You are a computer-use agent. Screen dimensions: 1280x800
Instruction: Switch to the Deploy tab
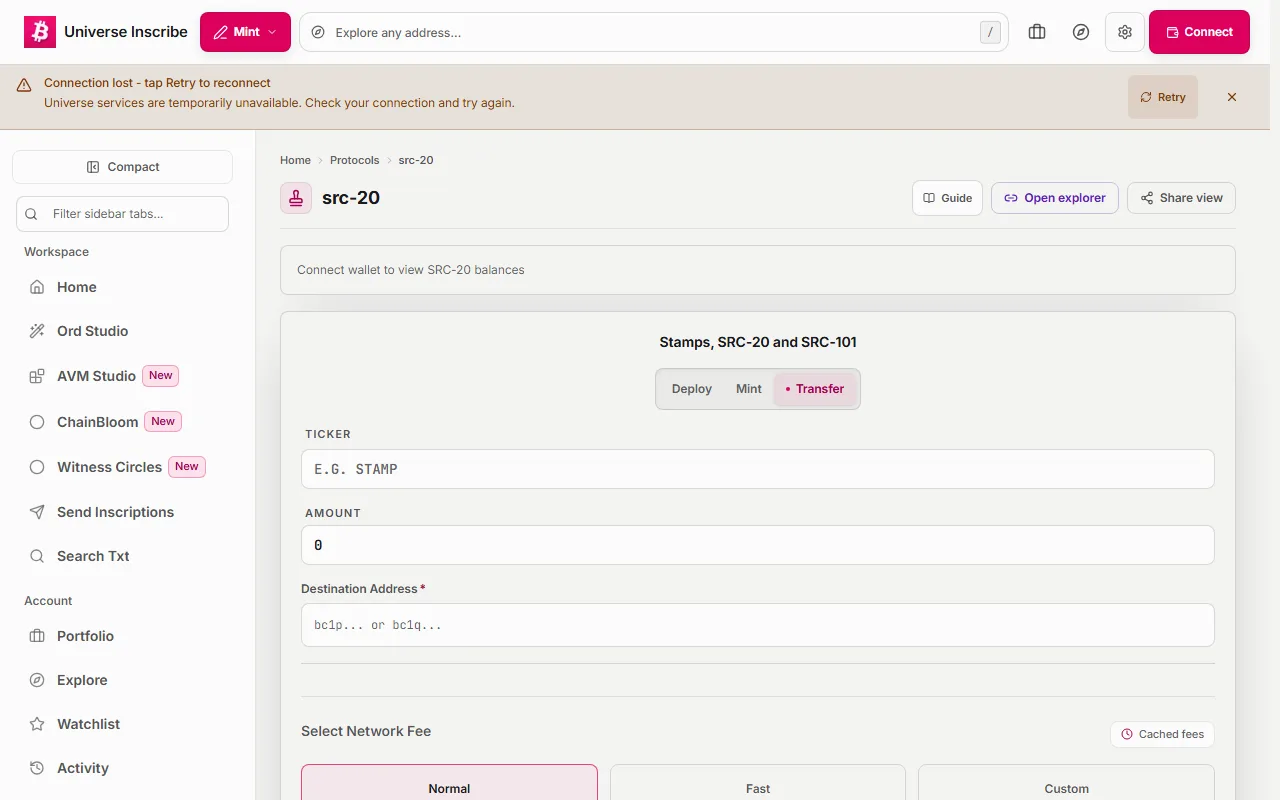coord(692,389)
